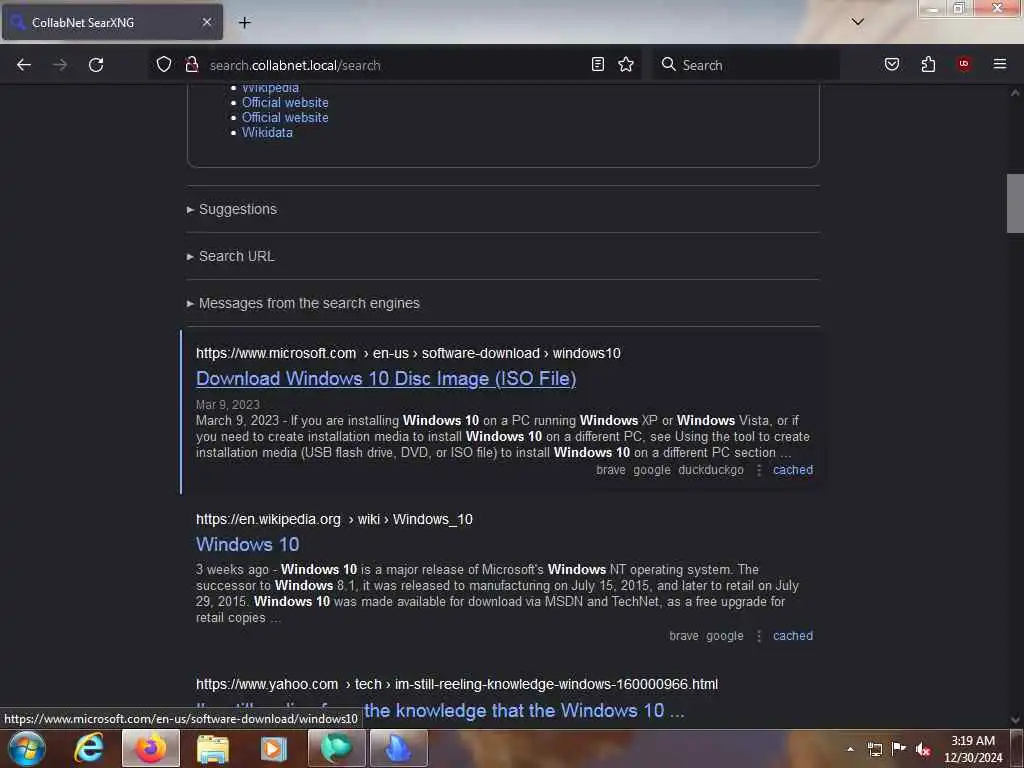The height and width of the screenshot is (768, 1024).
Task: Open cached version of Microsoft result
Action: (x=793, y=470)
